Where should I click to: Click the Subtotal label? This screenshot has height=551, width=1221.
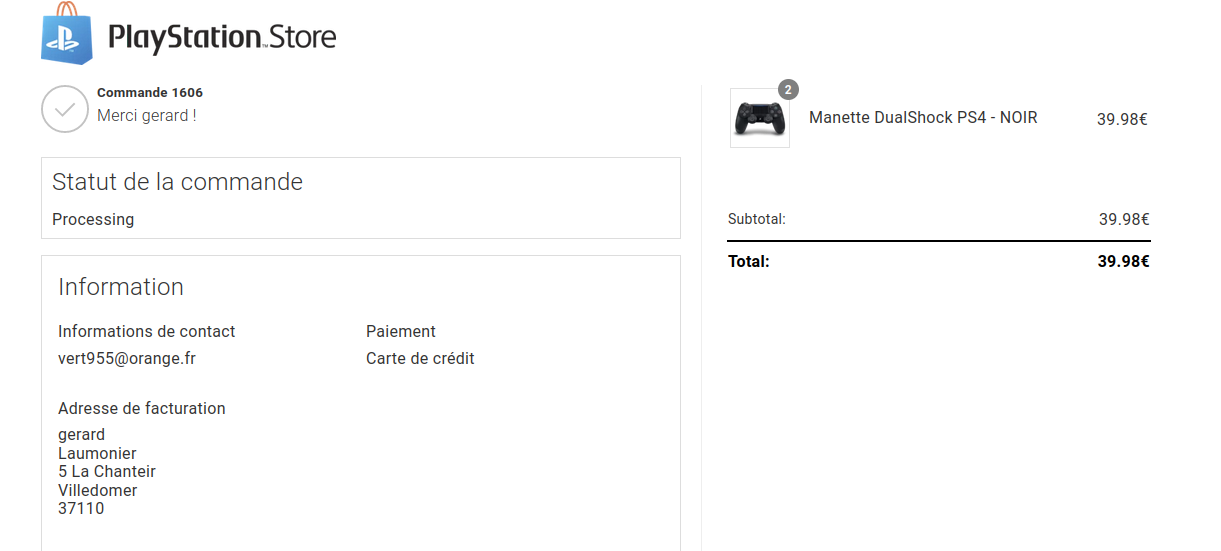[757, 219]
